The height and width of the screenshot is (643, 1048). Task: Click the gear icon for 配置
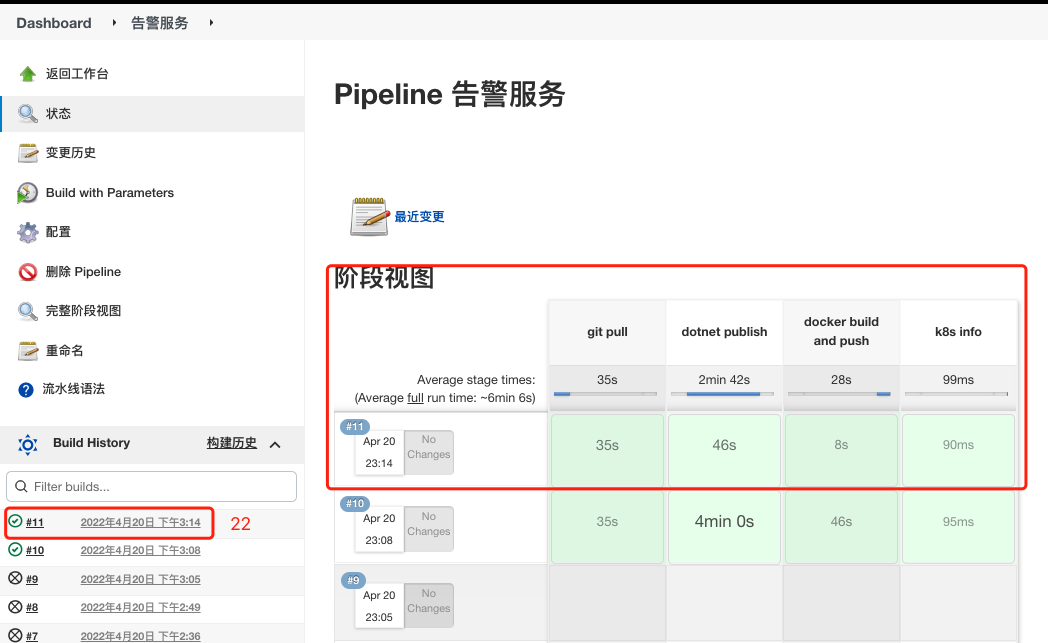tap(27, 232)
